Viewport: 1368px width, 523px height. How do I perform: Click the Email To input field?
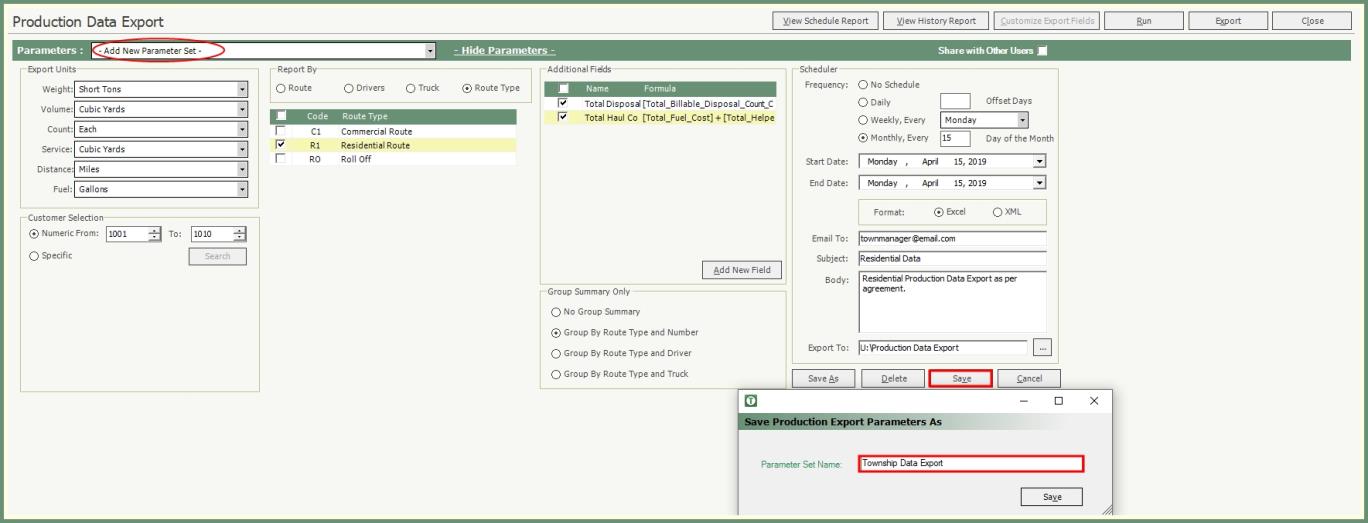point(952,239)
